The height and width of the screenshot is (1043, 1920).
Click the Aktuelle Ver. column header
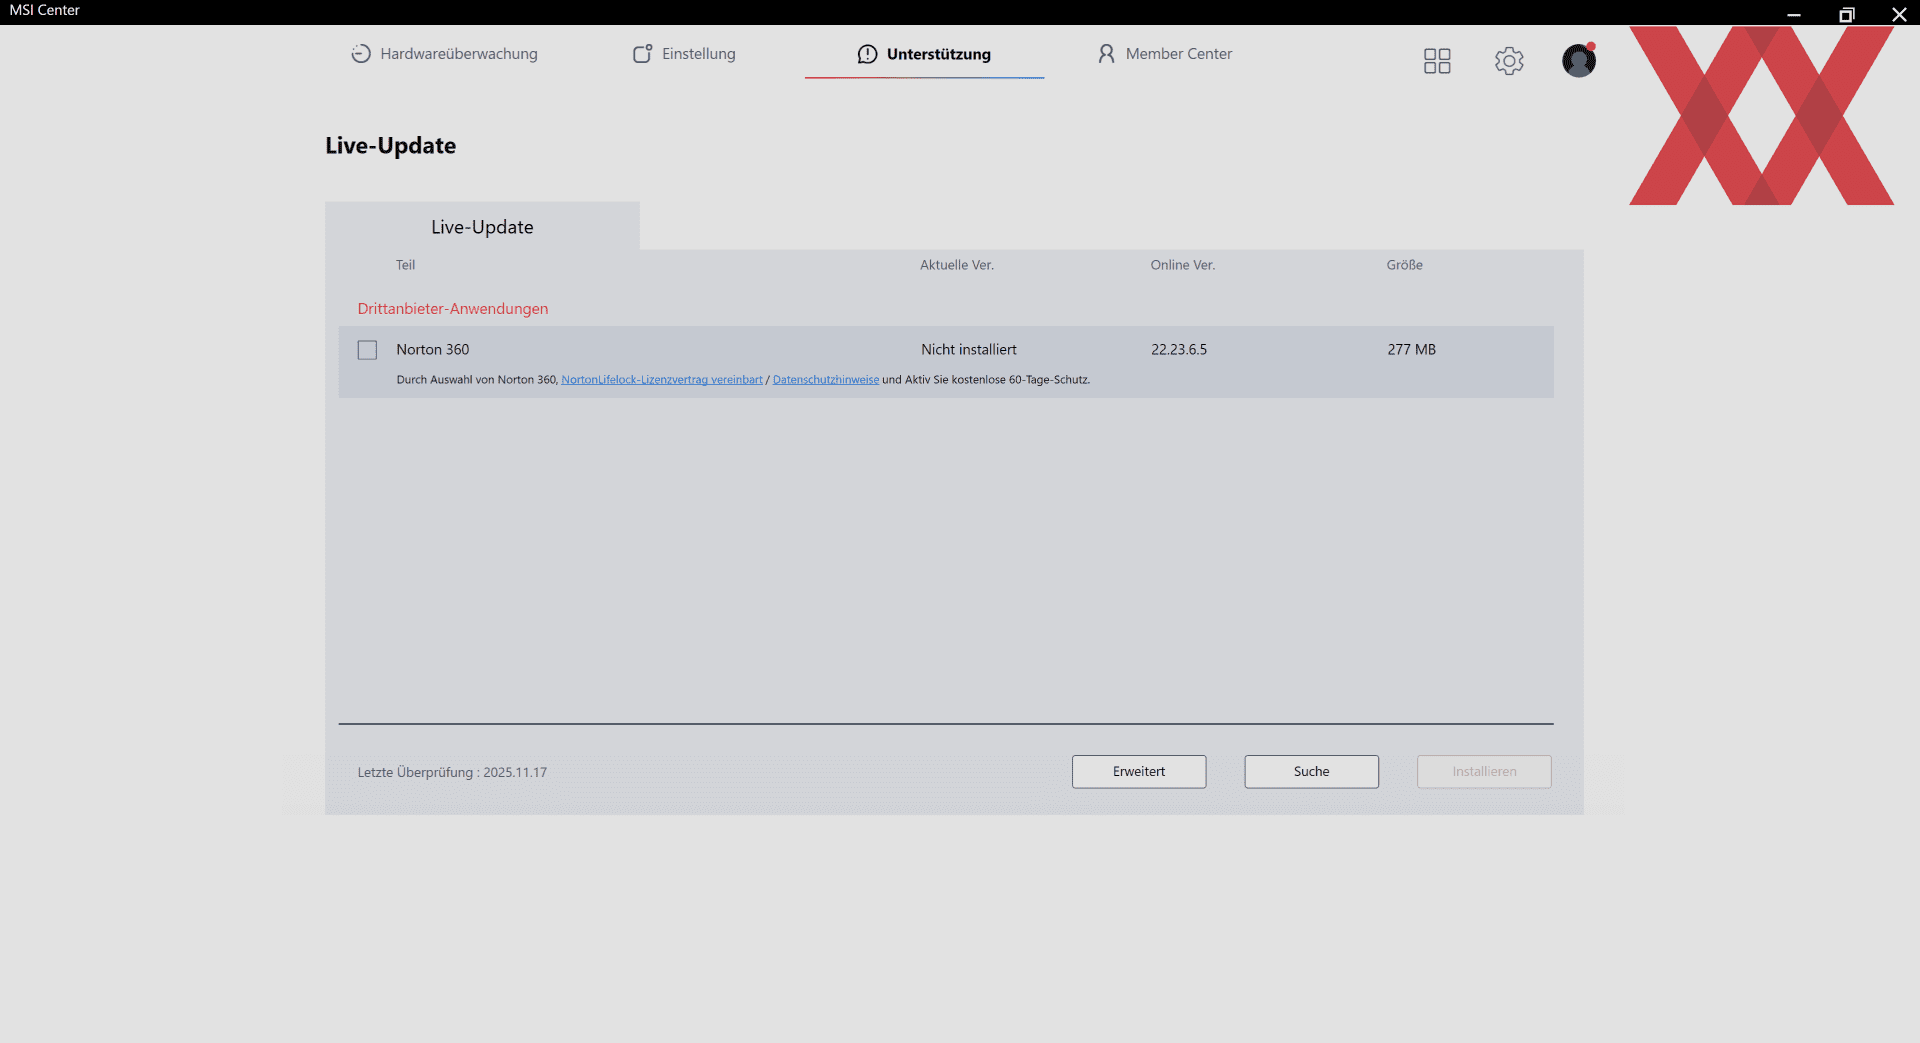957,265
